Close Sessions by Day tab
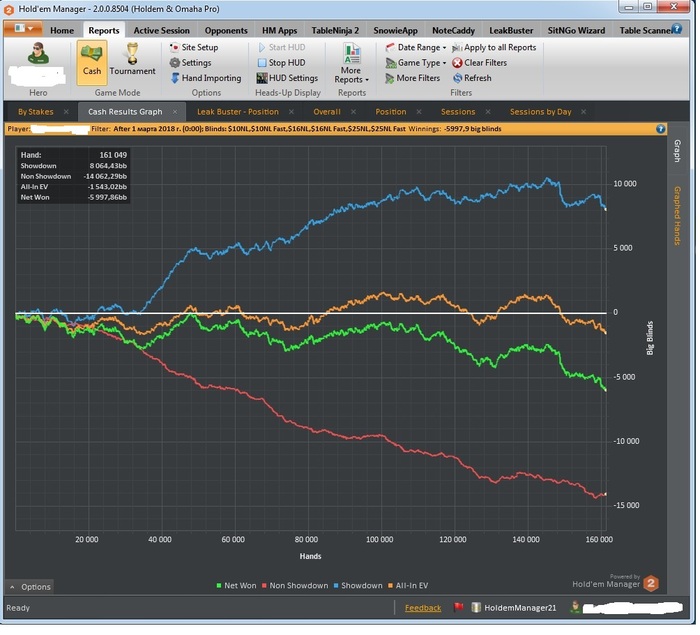700x635 pixels. pyautogui.click(x=583, y=112)
